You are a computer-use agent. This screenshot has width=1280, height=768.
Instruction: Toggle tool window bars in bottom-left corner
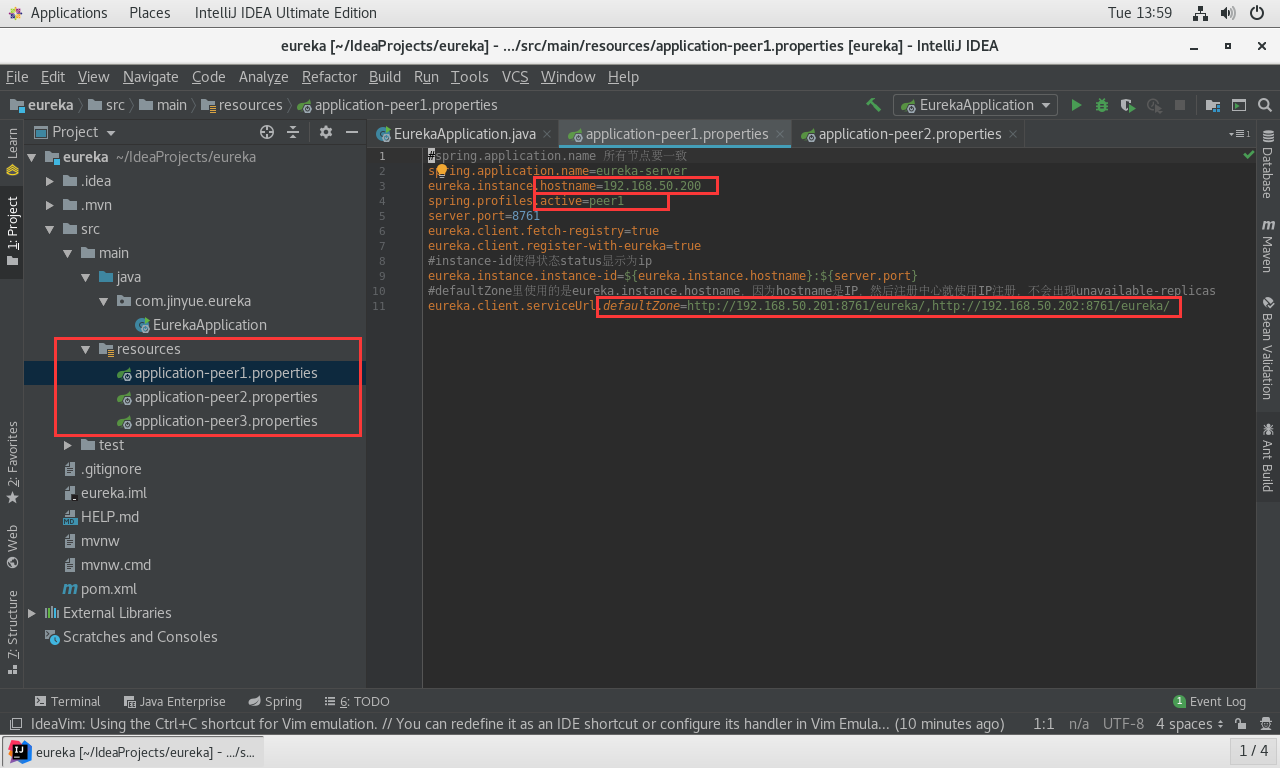16,724
